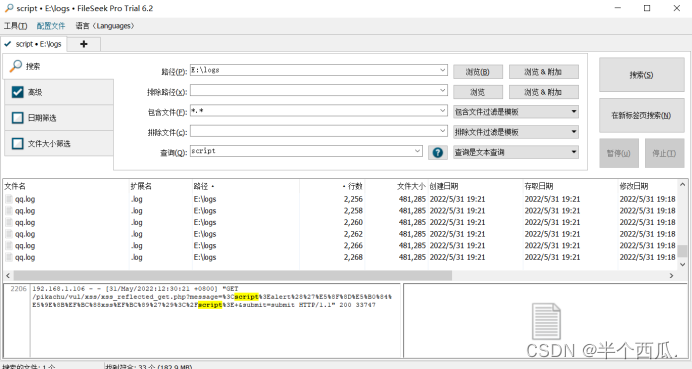Image resolution: width=692 pixels, height=369 pixels.
Task: Click the 暂停(U) pause button
Action: (x=619, y=153)
